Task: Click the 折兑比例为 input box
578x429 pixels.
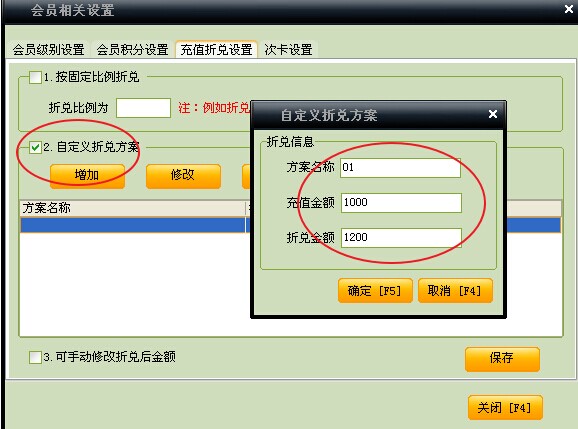Action: pos(143,108)
